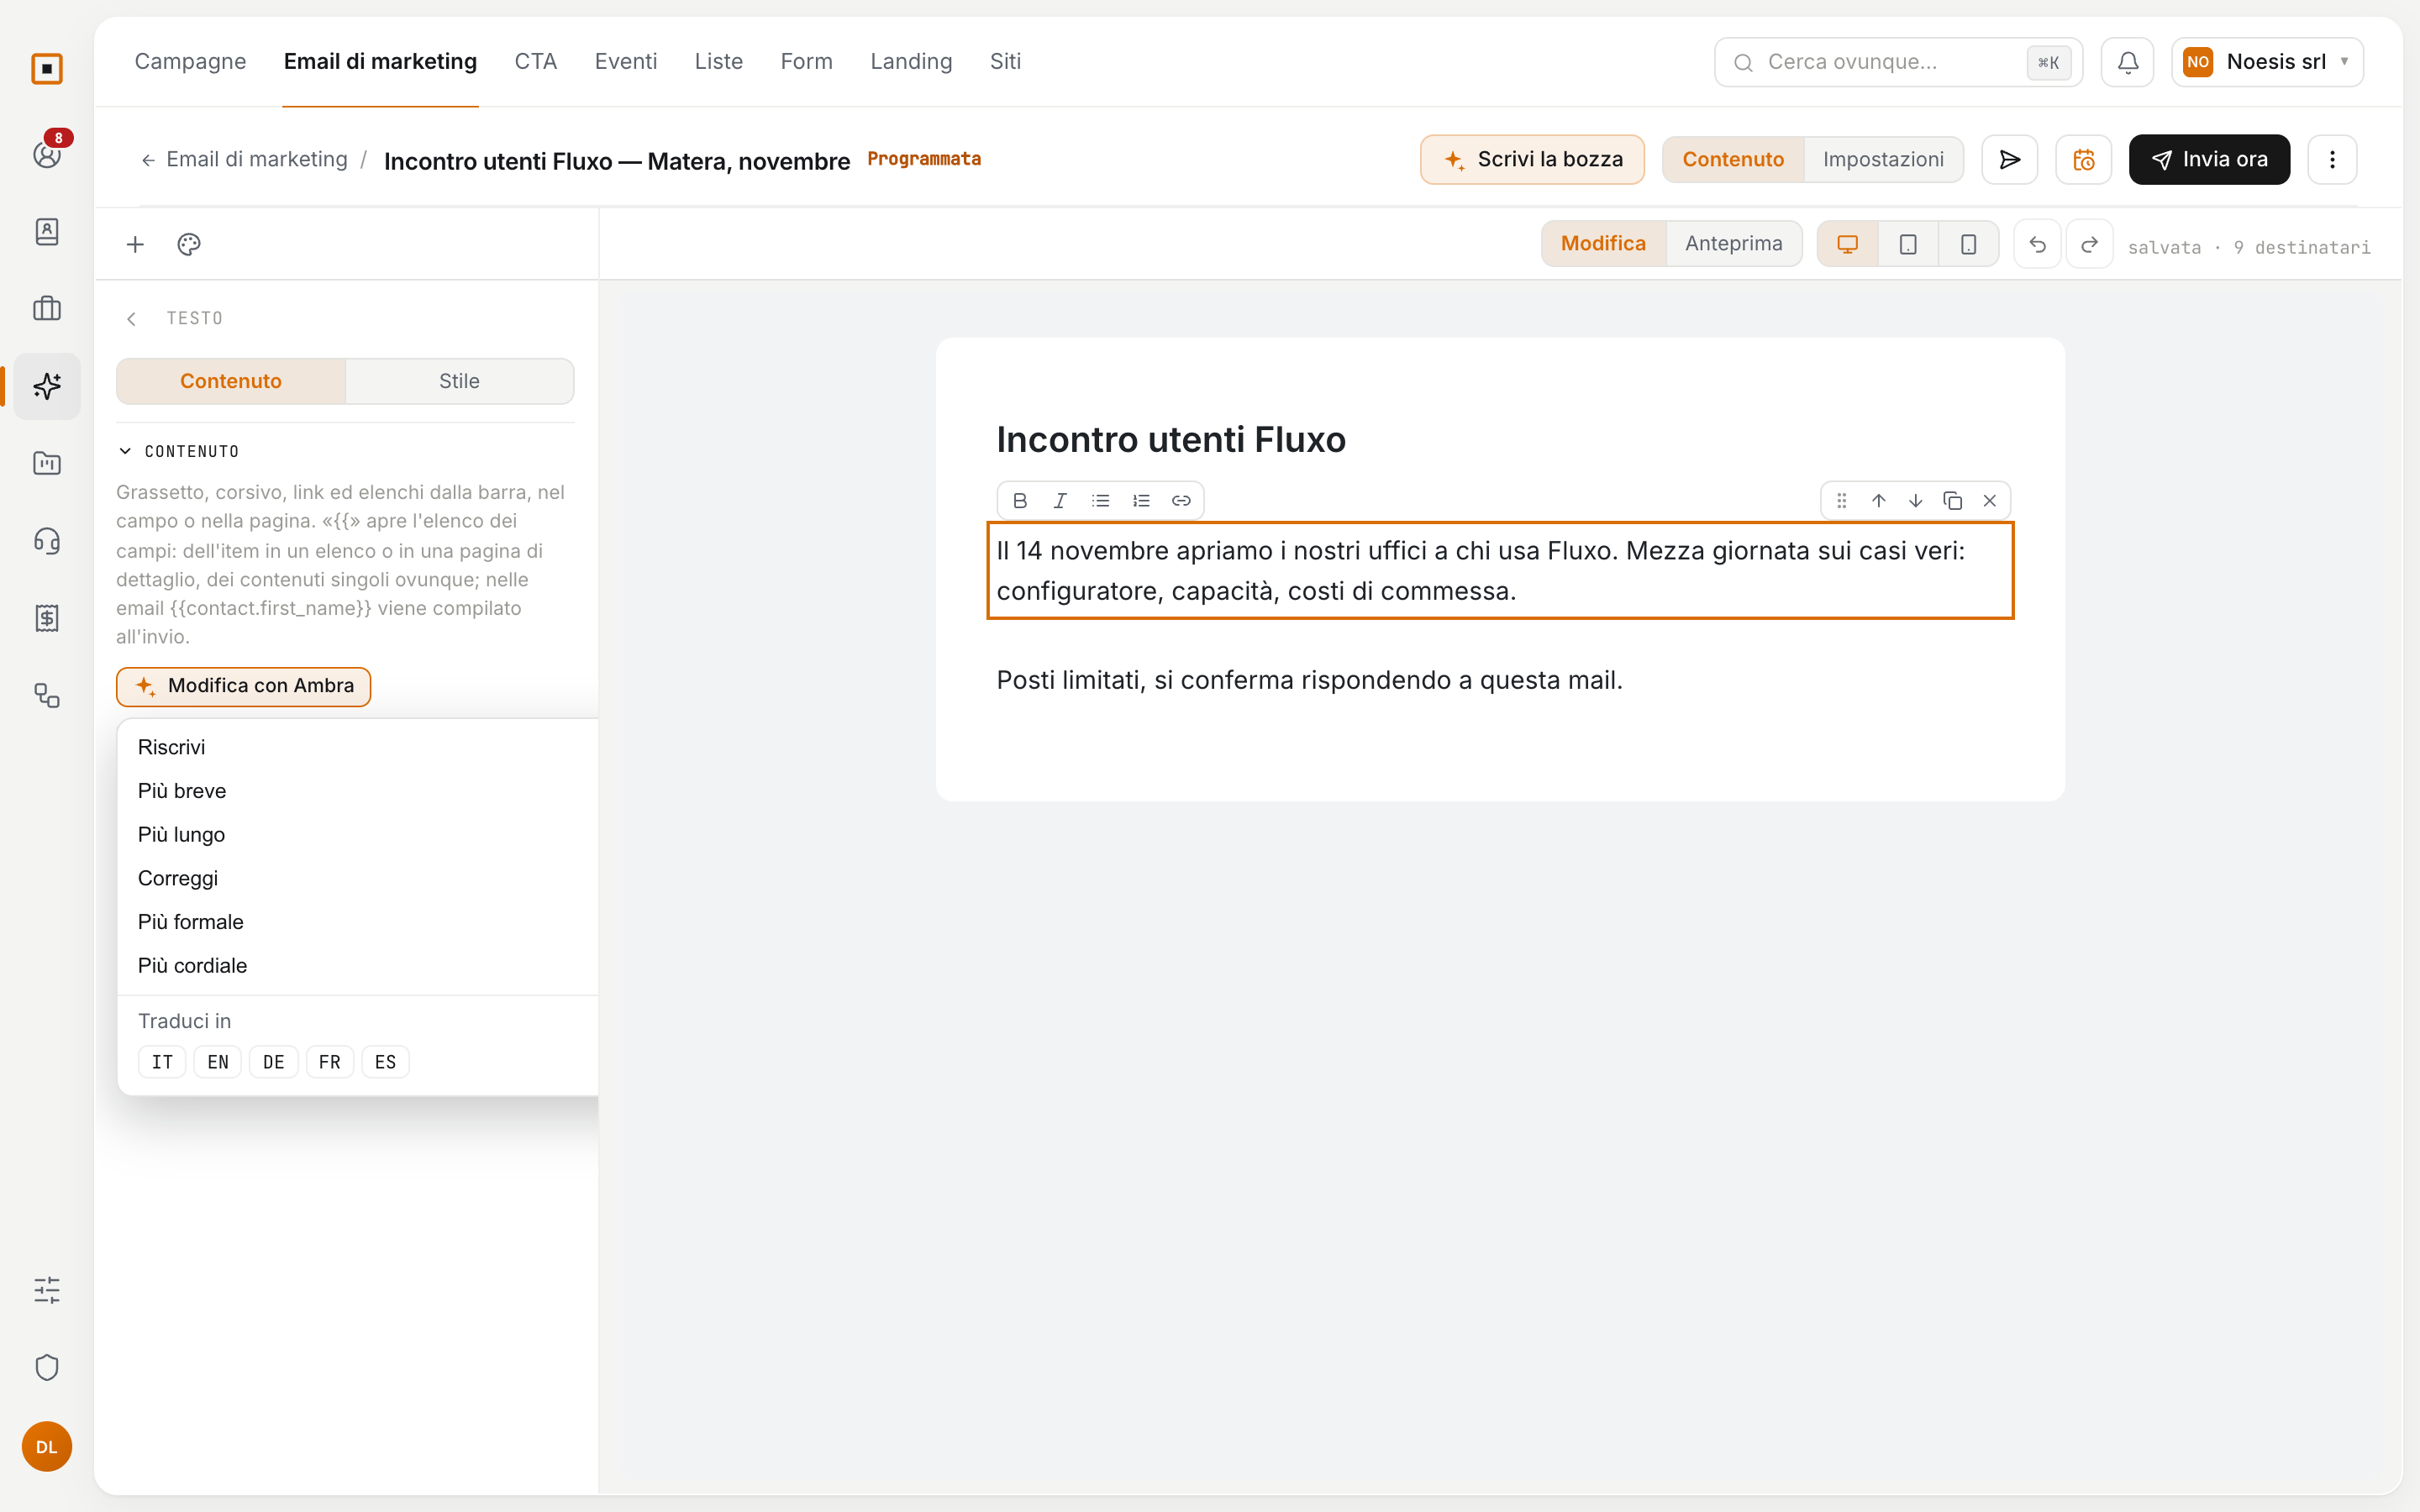Switch to mobile preview width
This screenshot has height=1512, width=2420.
point(1968,244)
